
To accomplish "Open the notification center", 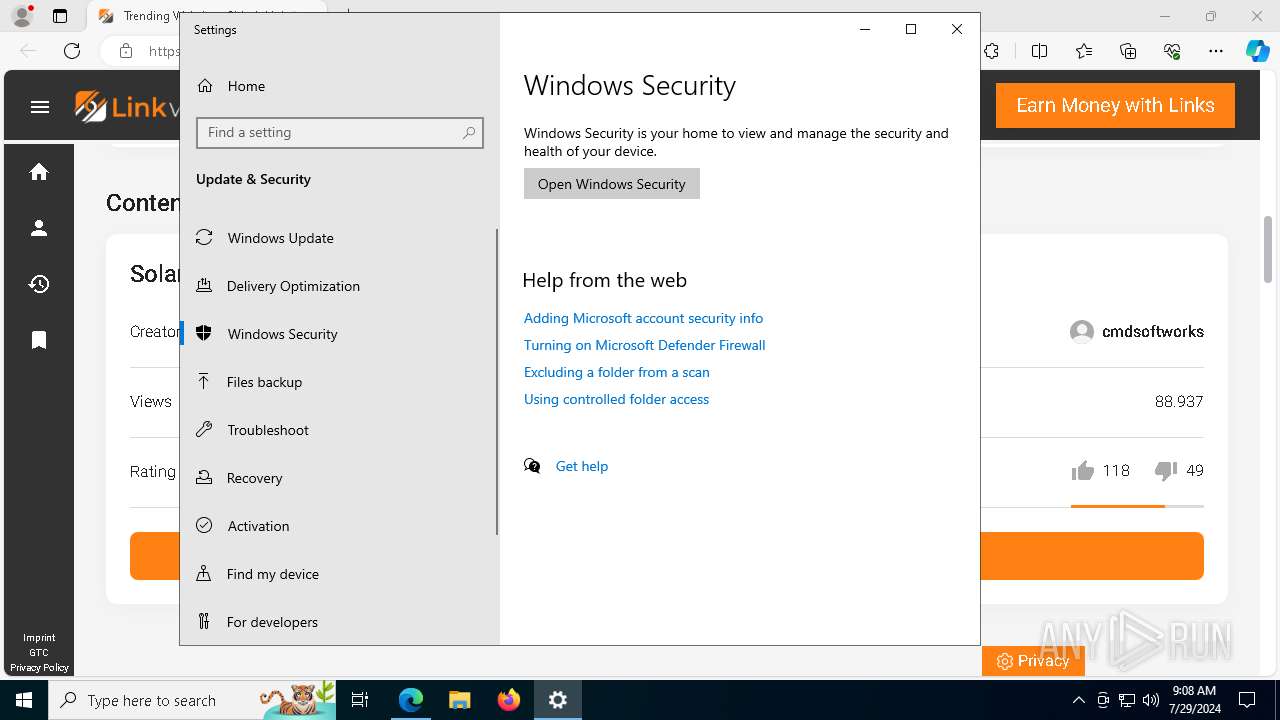I will pyautogui.click(x=1247, y=700).
